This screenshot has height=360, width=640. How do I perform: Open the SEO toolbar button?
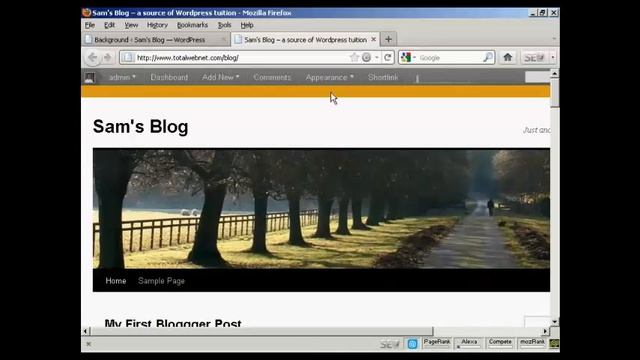[x=533, y=58]
